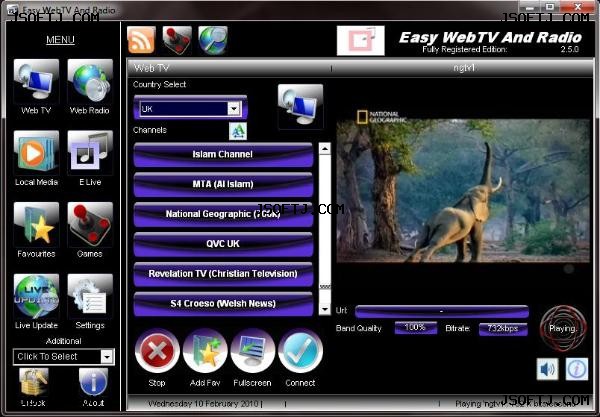This screenshot has height=417, width=600.
Task: Click the Bitrate 732kbps value
Action: [503, 329]
